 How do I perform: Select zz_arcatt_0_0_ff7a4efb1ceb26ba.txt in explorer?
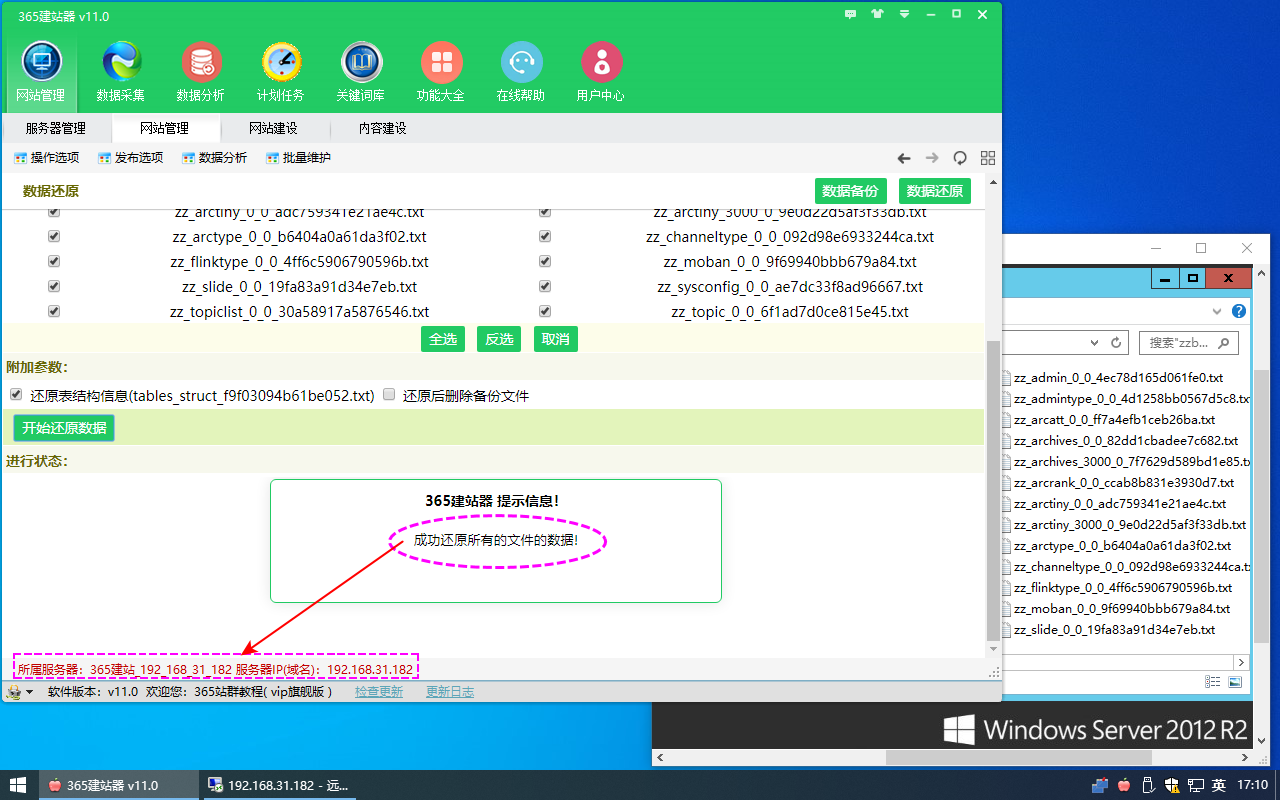click(1114, 420)
